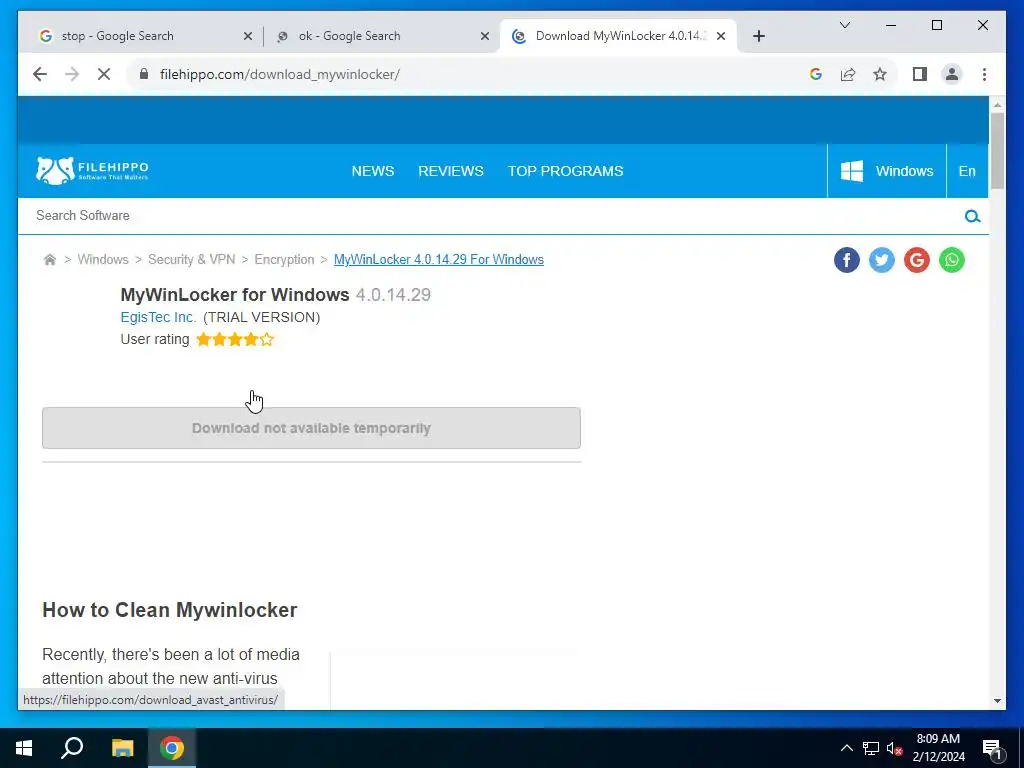Open the En language selector
The width and height of the screenshot is (1024, 768).
coord(967,171)
